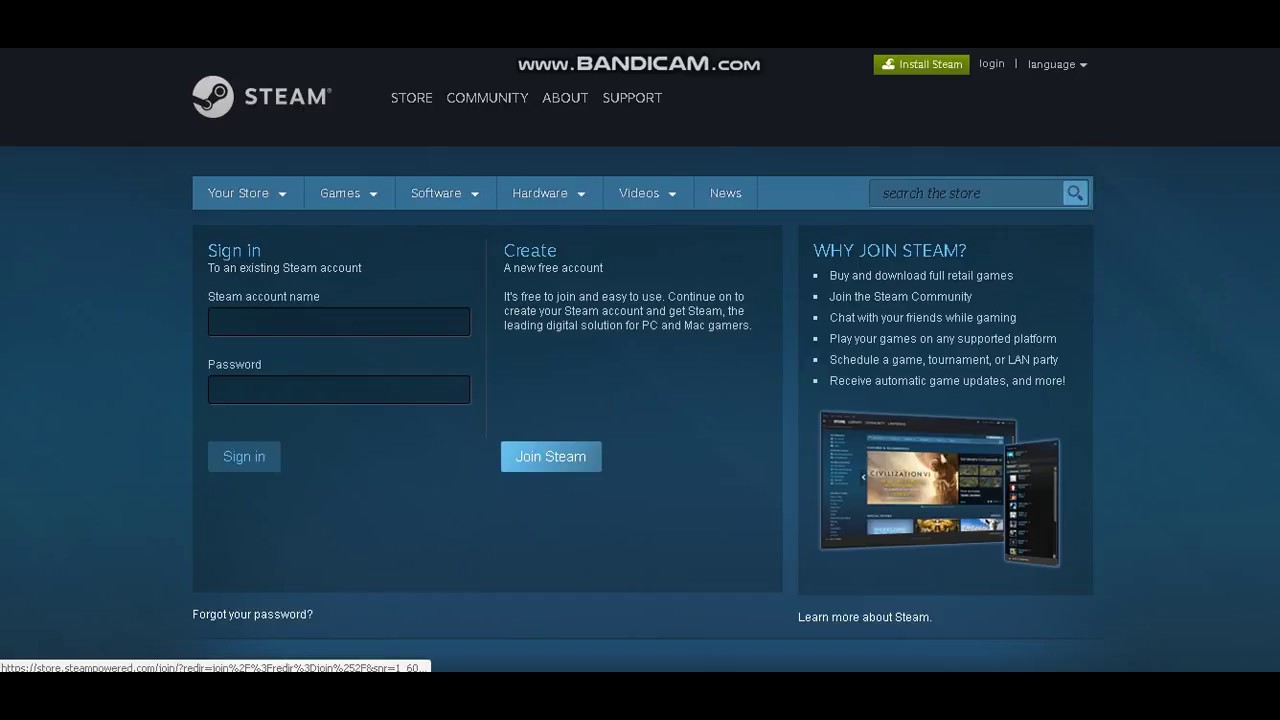Click 'Buy and download full retail games'
Viewport: 1280px width, 720px height.
pos(921,276)
